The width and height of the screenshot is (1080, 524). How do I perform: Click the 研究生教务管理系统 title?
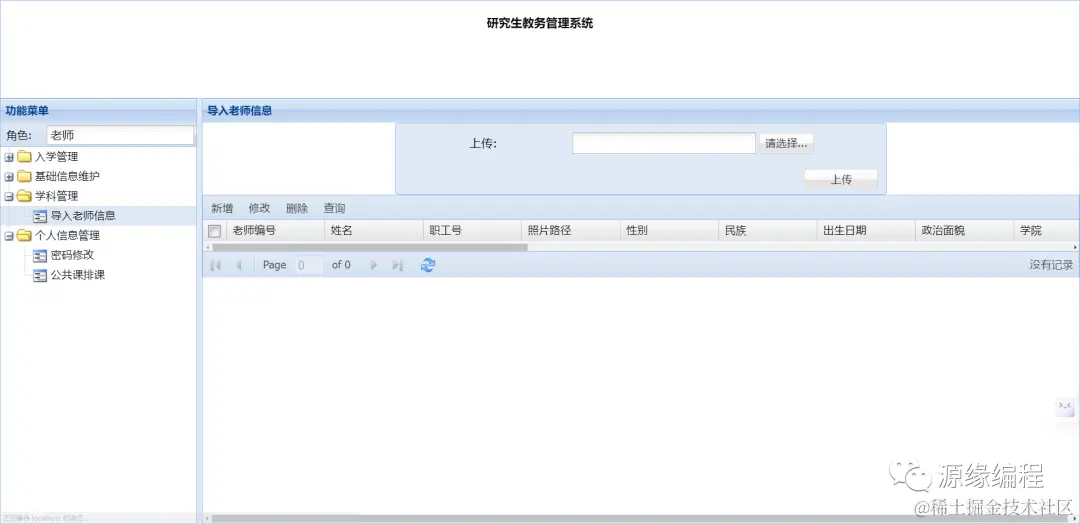[540, 23]
